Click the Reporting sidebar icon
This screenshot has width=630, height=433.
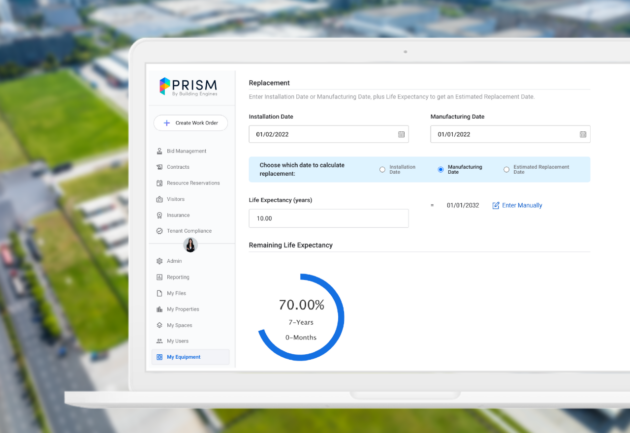159,277
